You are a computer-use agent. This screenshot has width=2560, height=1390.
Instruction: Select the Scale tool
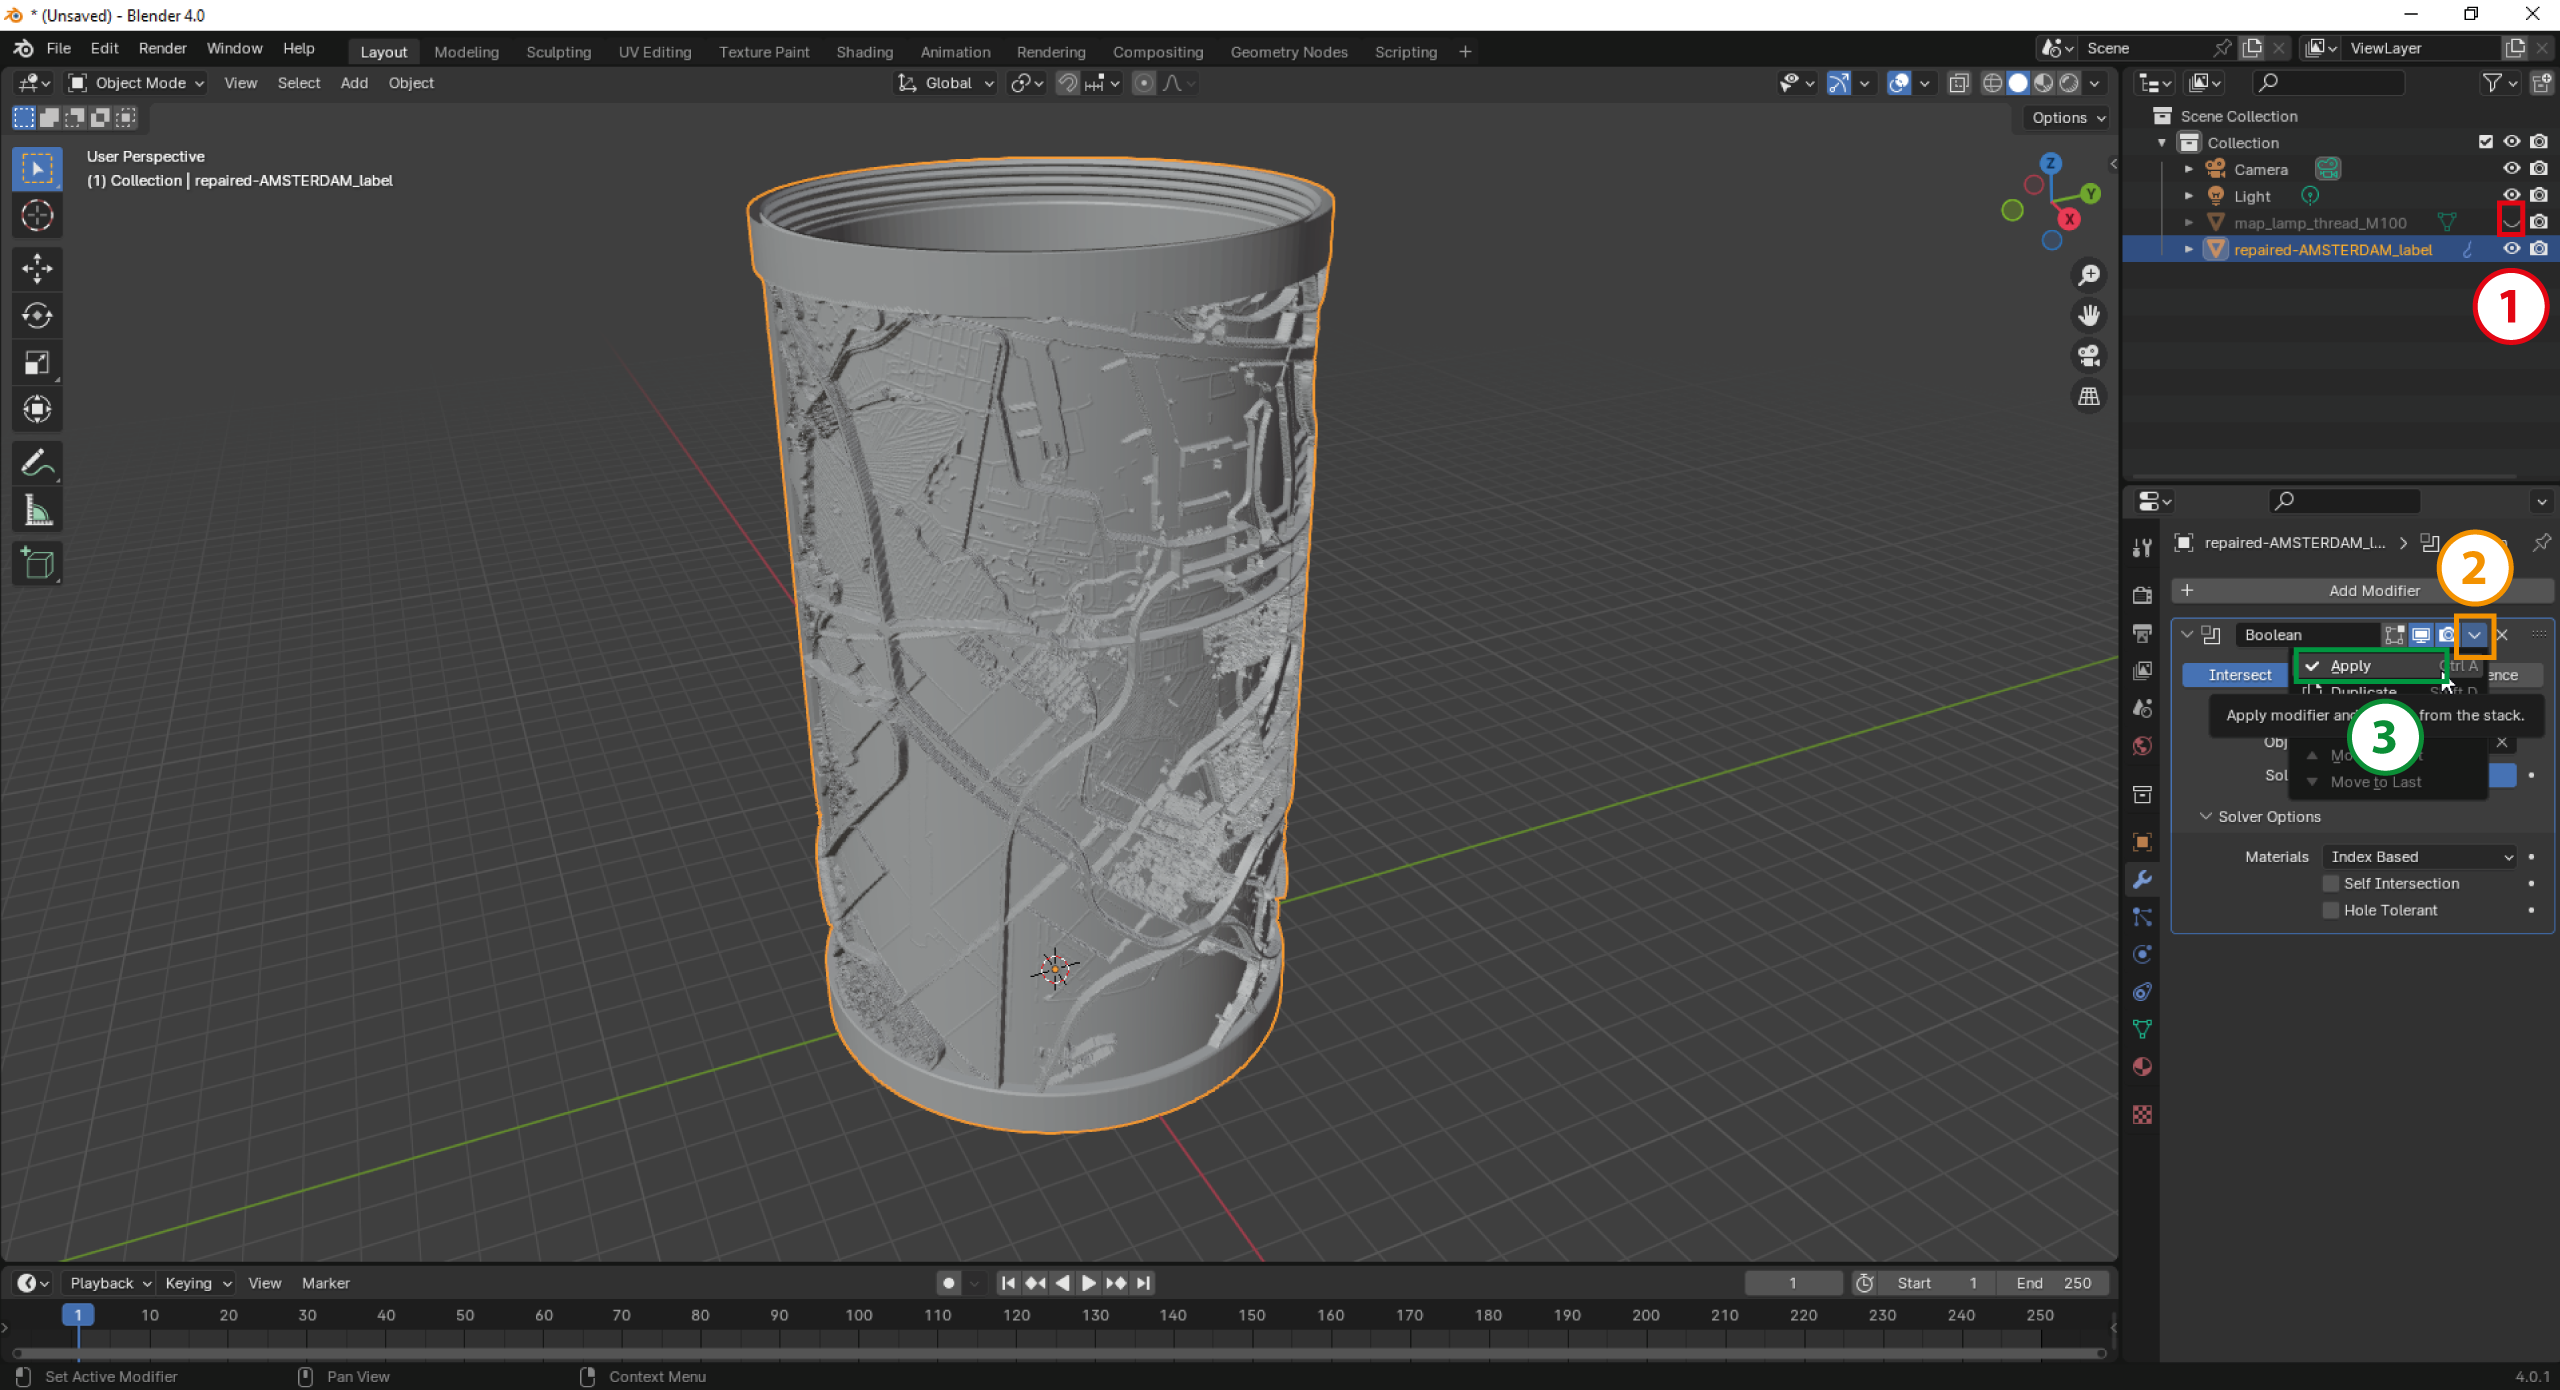(37, 362)
